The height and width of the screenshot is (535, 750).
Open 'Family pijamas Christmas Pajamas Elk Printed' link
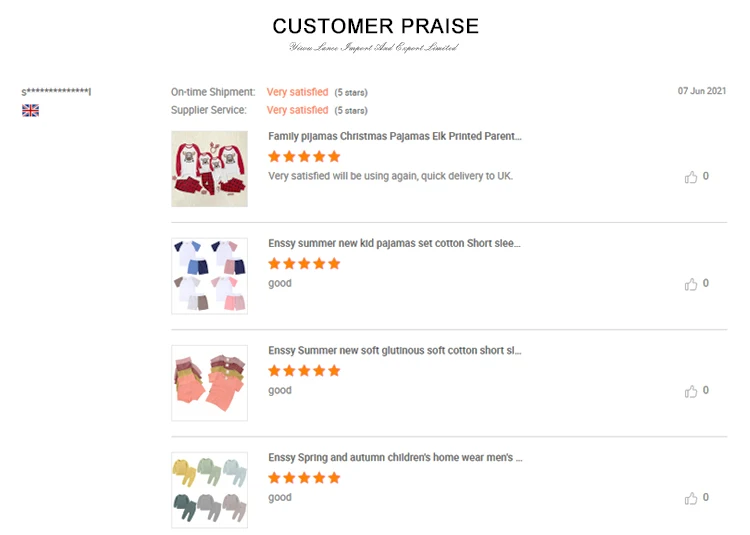pyautogui.click(x=395, y=136)
